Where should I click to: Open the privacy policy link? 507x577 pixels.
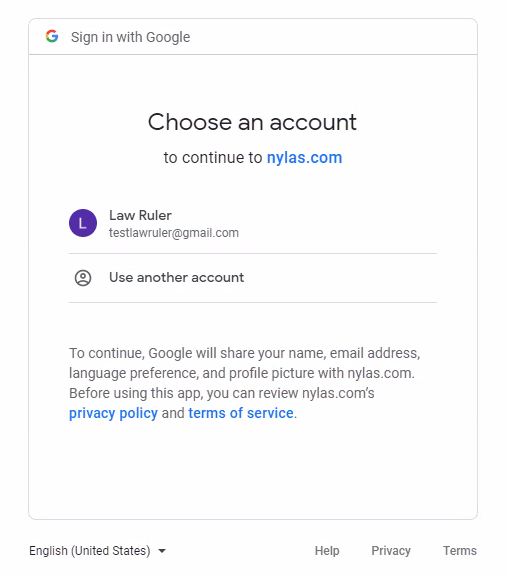113,413
